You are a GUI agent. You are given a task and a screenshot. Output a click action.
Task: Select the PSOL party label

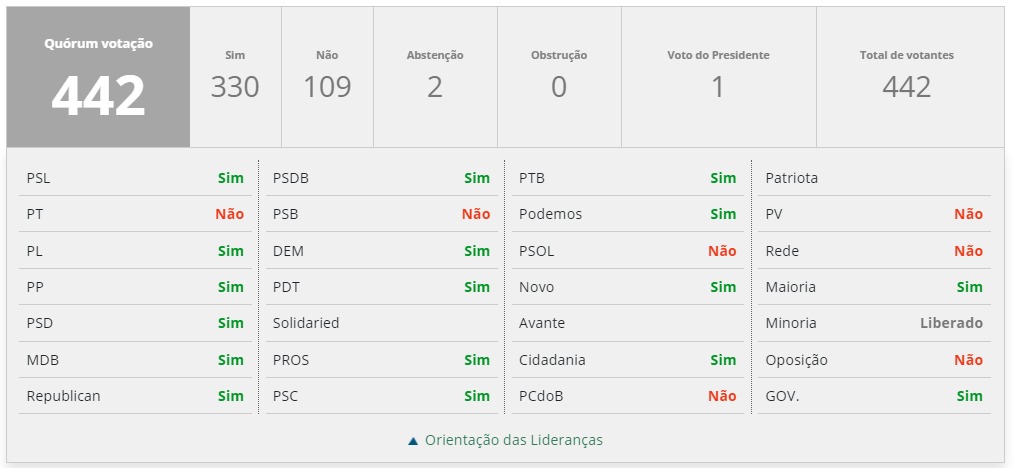(x=536, y=251)
